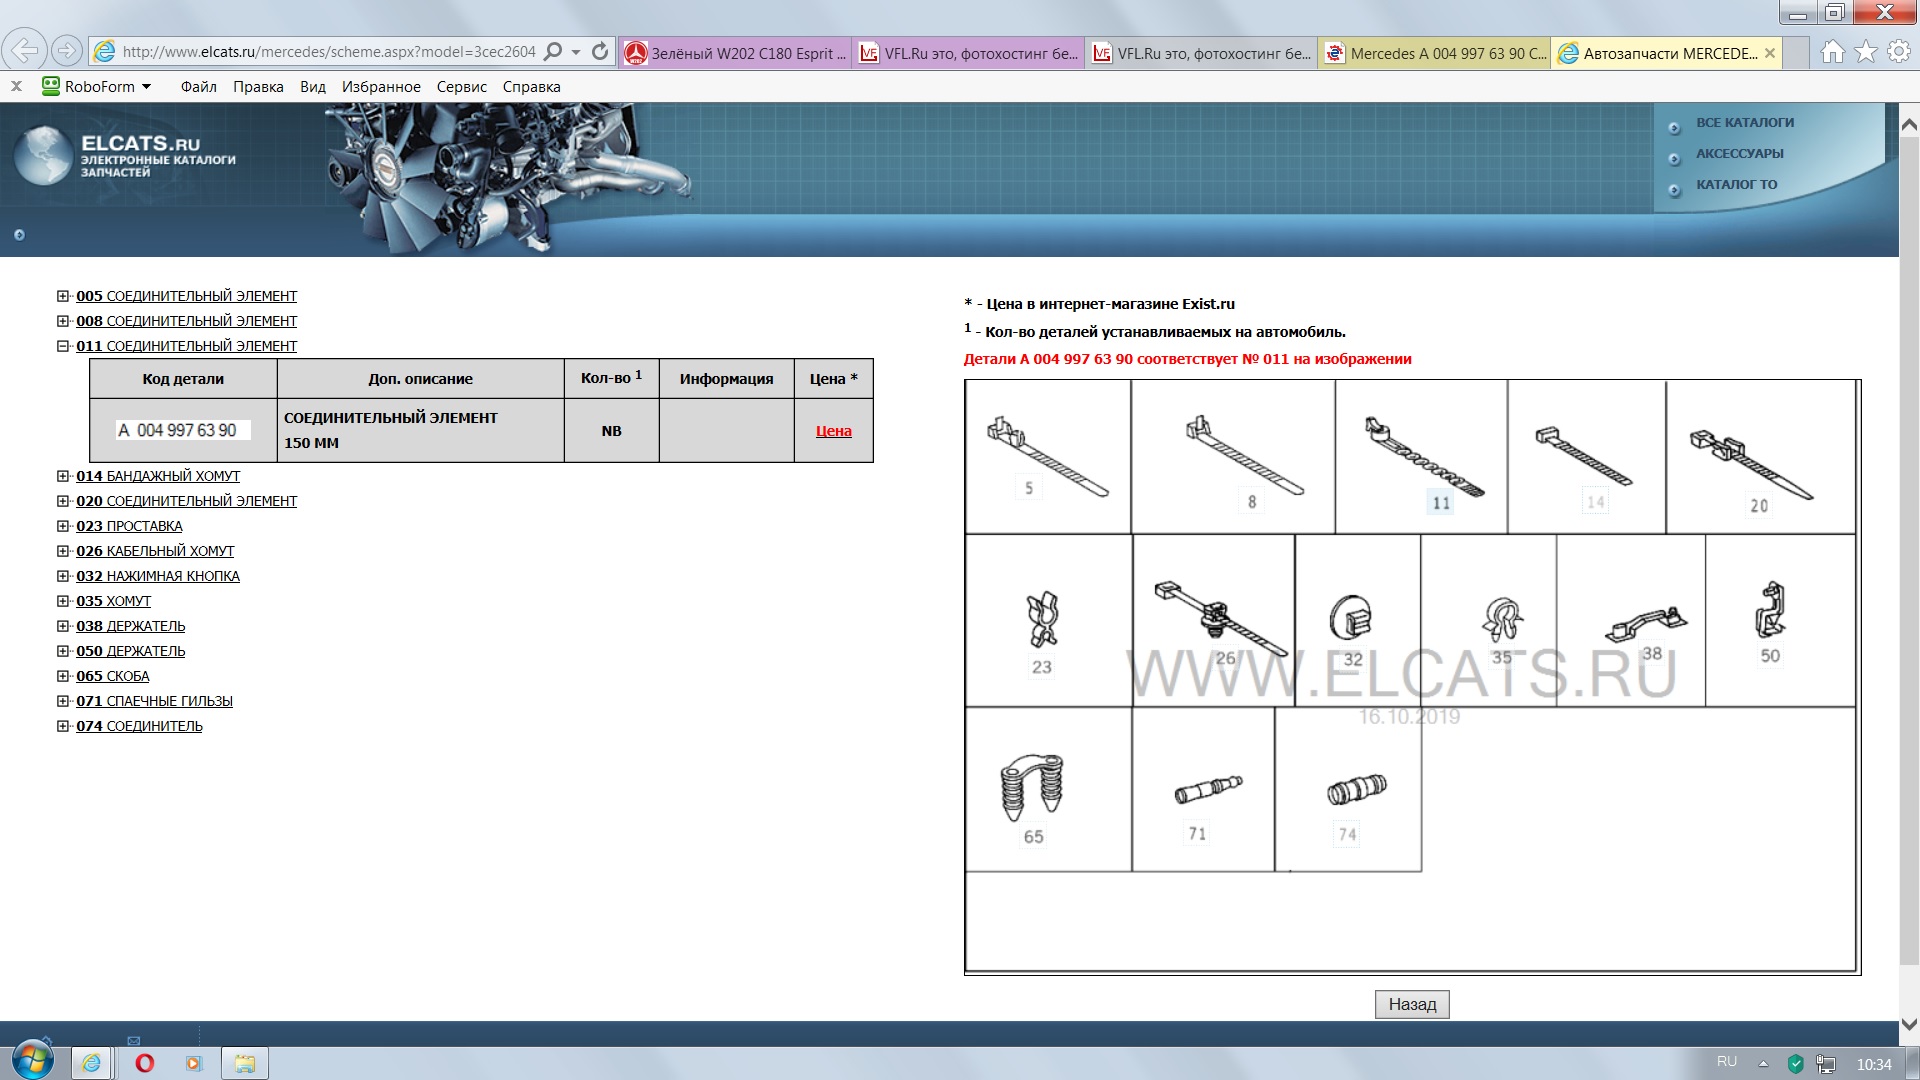Open Favorites star icon
The width and height of the screenshot is (1920, 1080).
click(1866, 52)
